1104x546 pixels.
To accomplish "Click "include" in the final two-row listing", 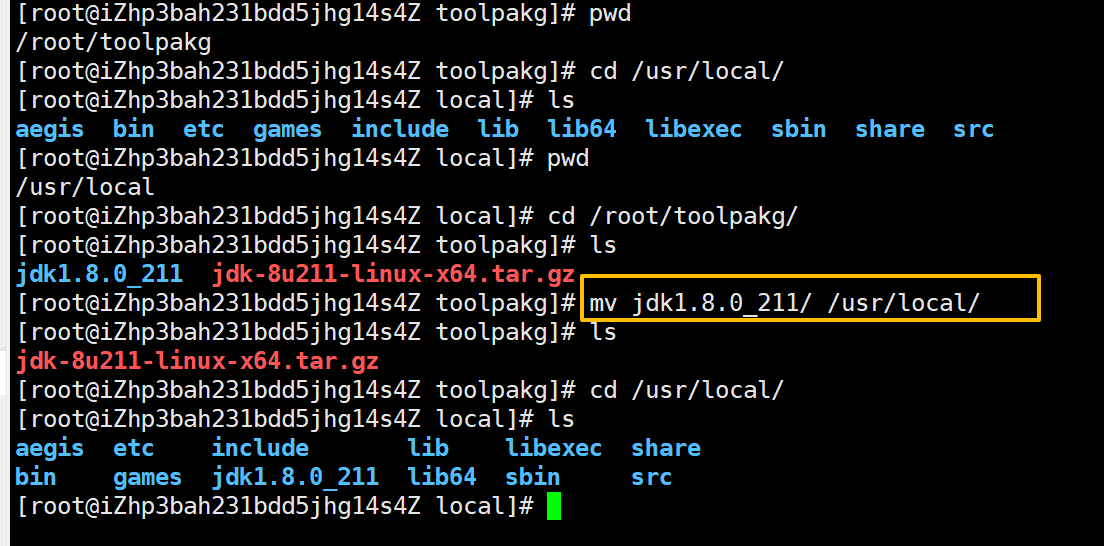I will pos(260,448).
